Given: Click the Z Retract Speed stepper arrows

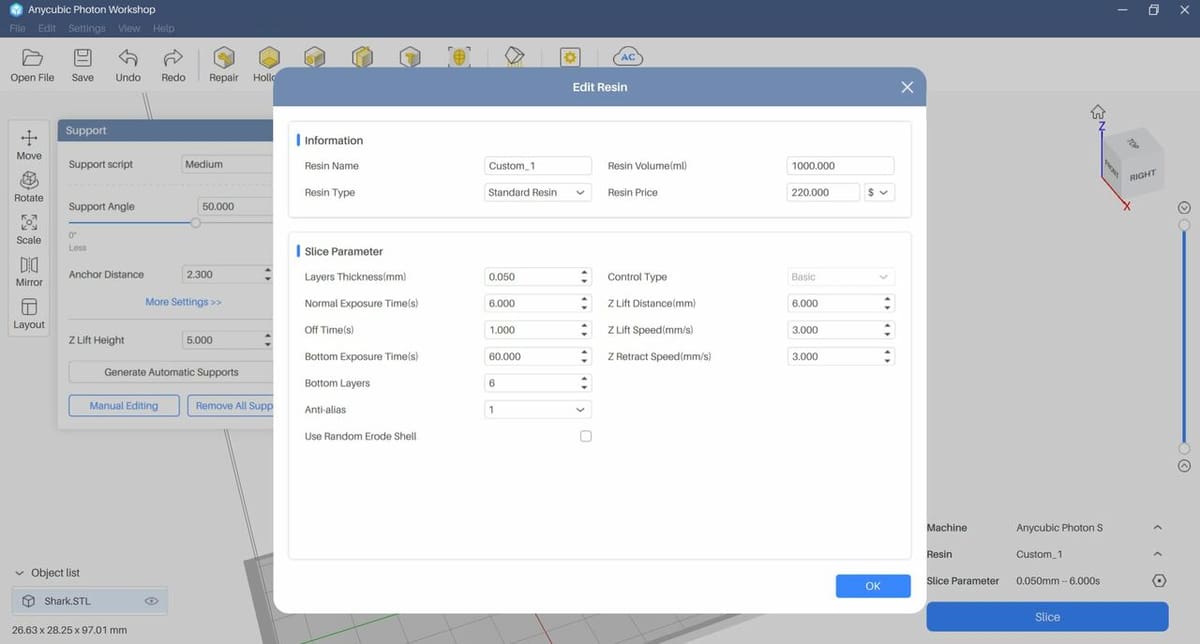Looking at the screenshot, I should point(889,356).
